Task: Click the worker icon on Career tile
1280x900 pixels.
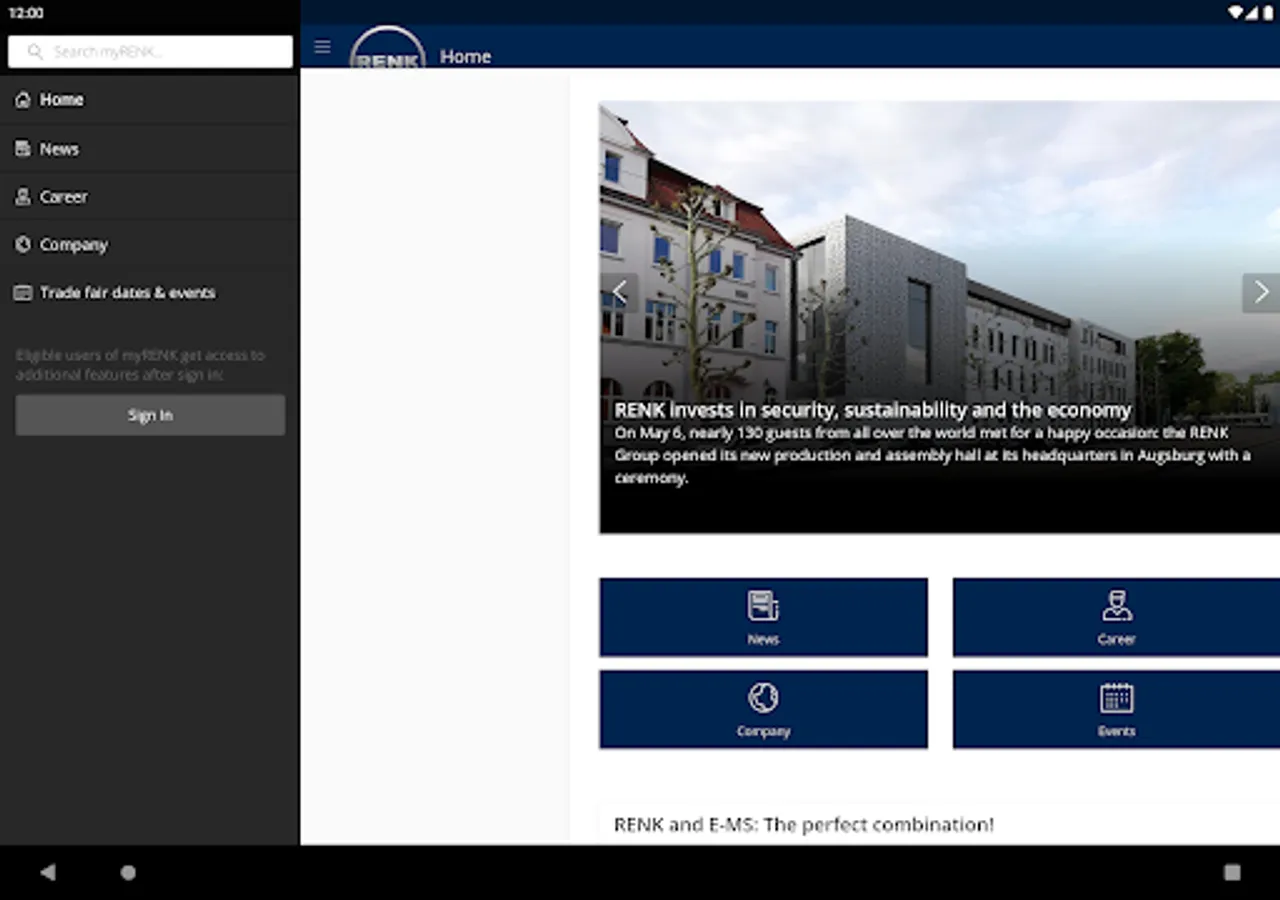Action: pyautogui.click(x=1116, y=606)
